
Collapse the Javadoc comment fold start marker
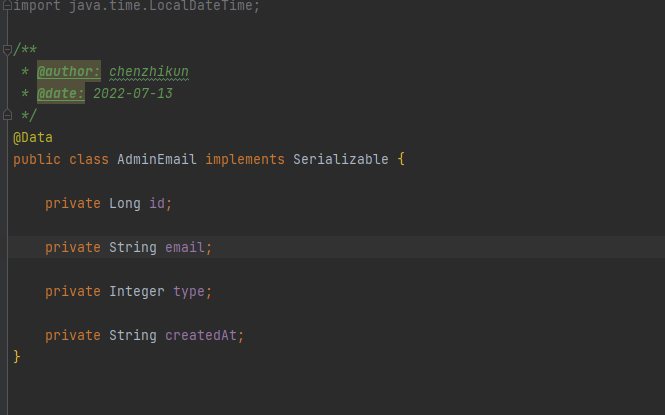click(x=7, y=50)
